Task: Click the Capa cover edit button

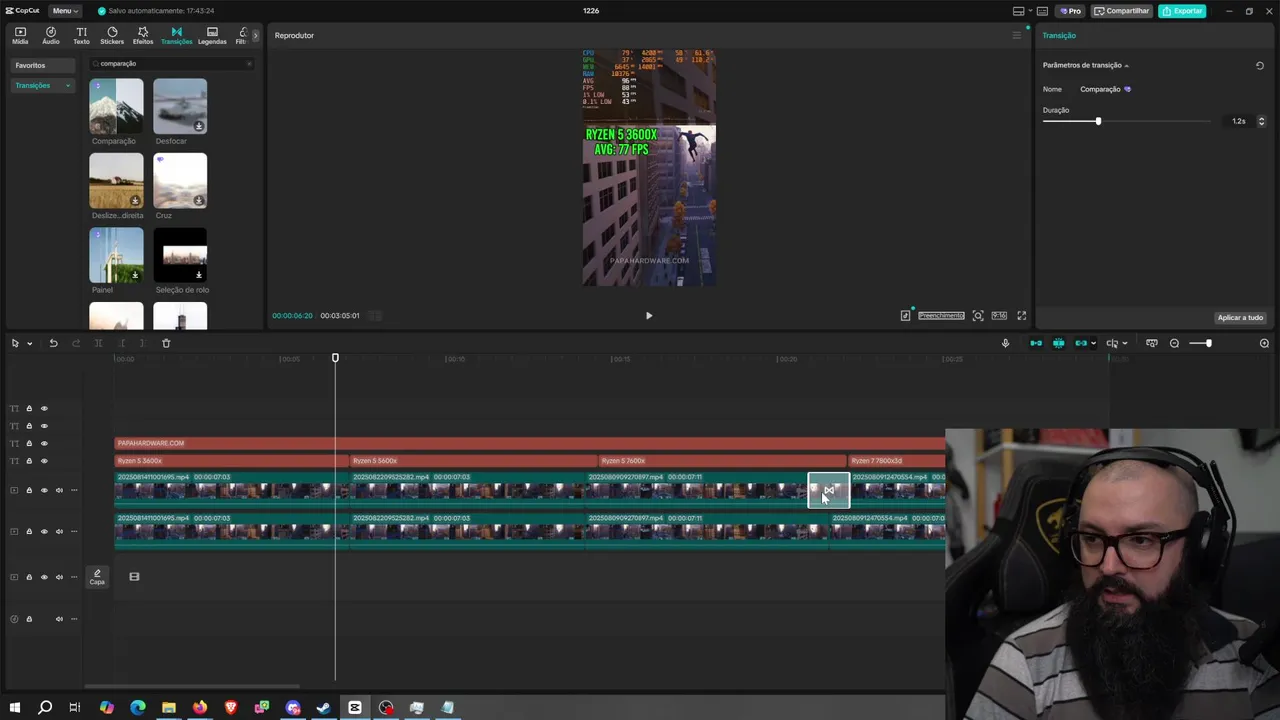Action: point(97,577)
